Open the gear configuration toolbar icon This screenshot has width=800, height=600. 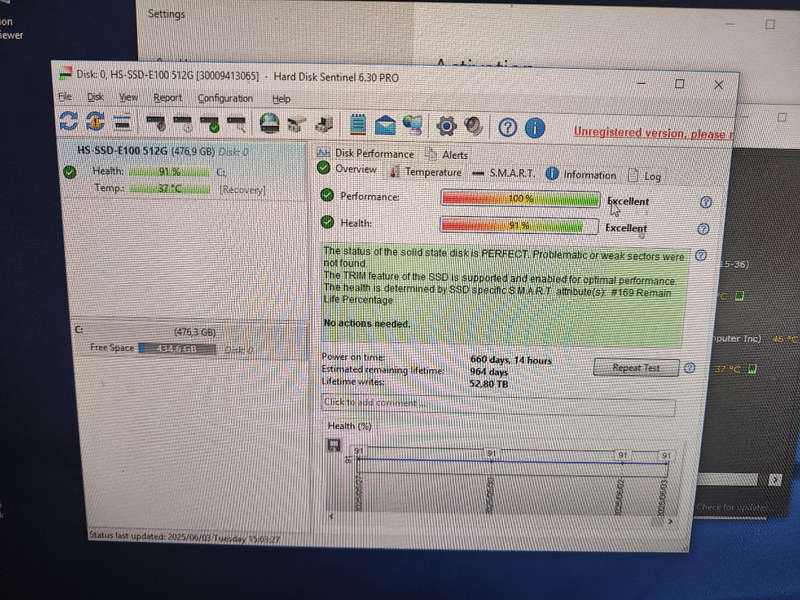tap(446, 126)
